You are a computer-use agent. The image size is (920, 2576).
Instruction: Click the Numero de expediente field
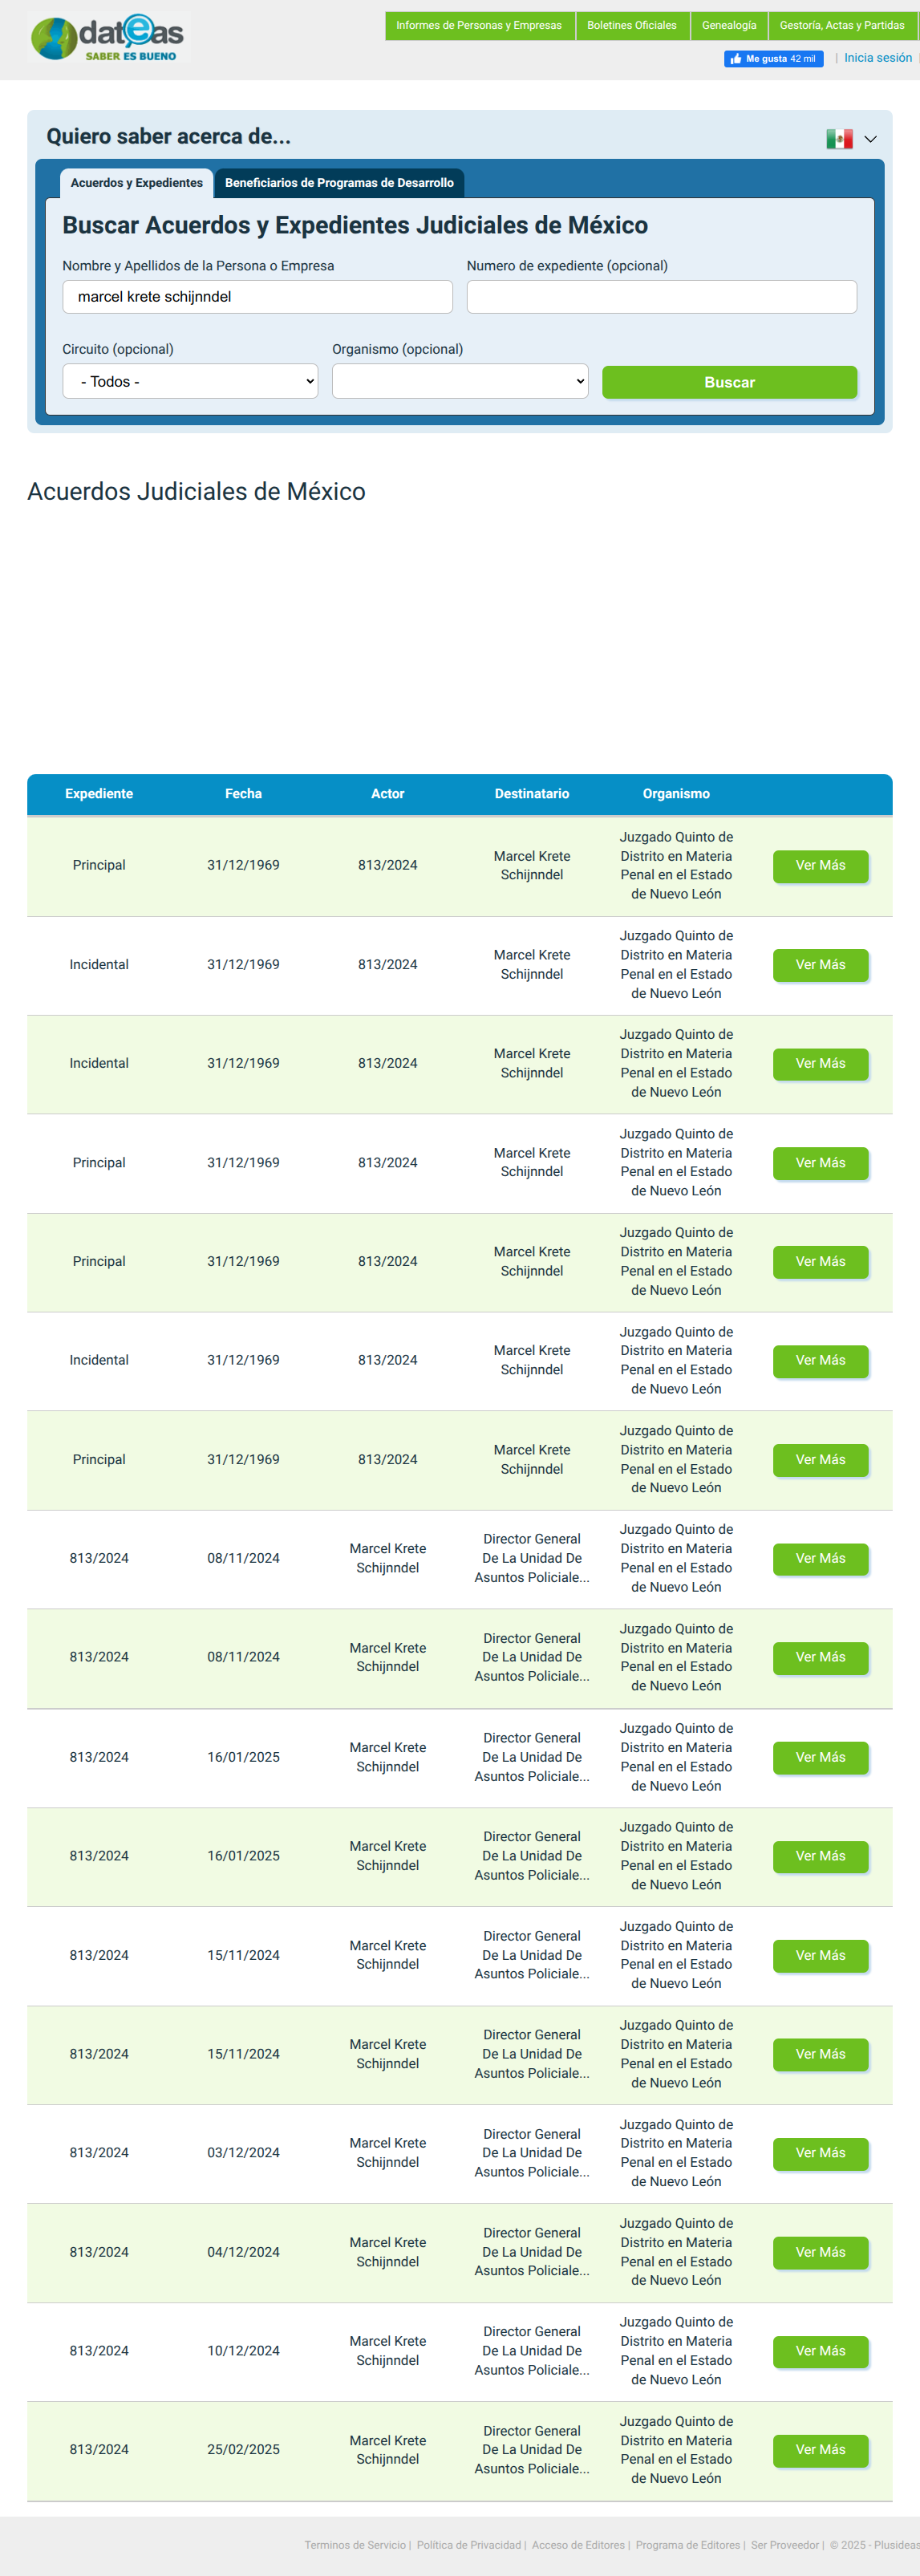point(661,297)
